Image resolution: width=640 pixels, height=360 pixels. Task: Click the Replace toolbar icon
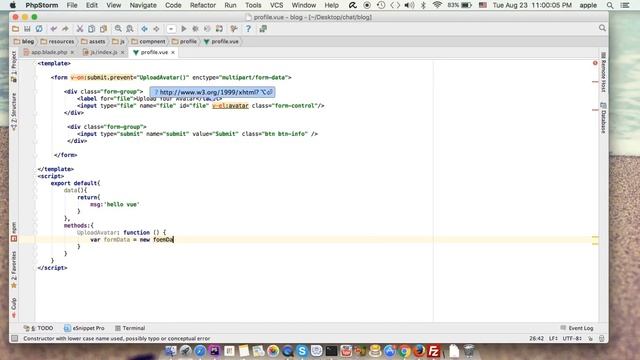pyautogui.click(x=130, y=29)
